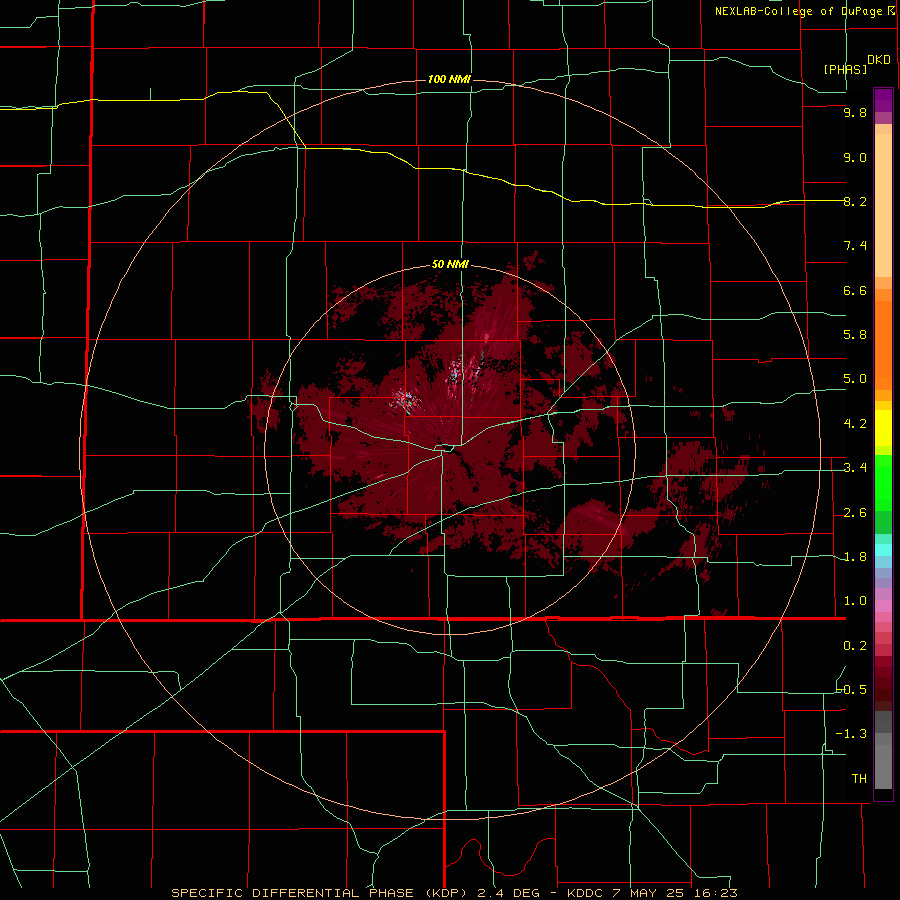Image resolution: width=900 pixels, height=900 pixels.
Task: Click the 2.6 color scale value
Action: (x=855, y=513)
